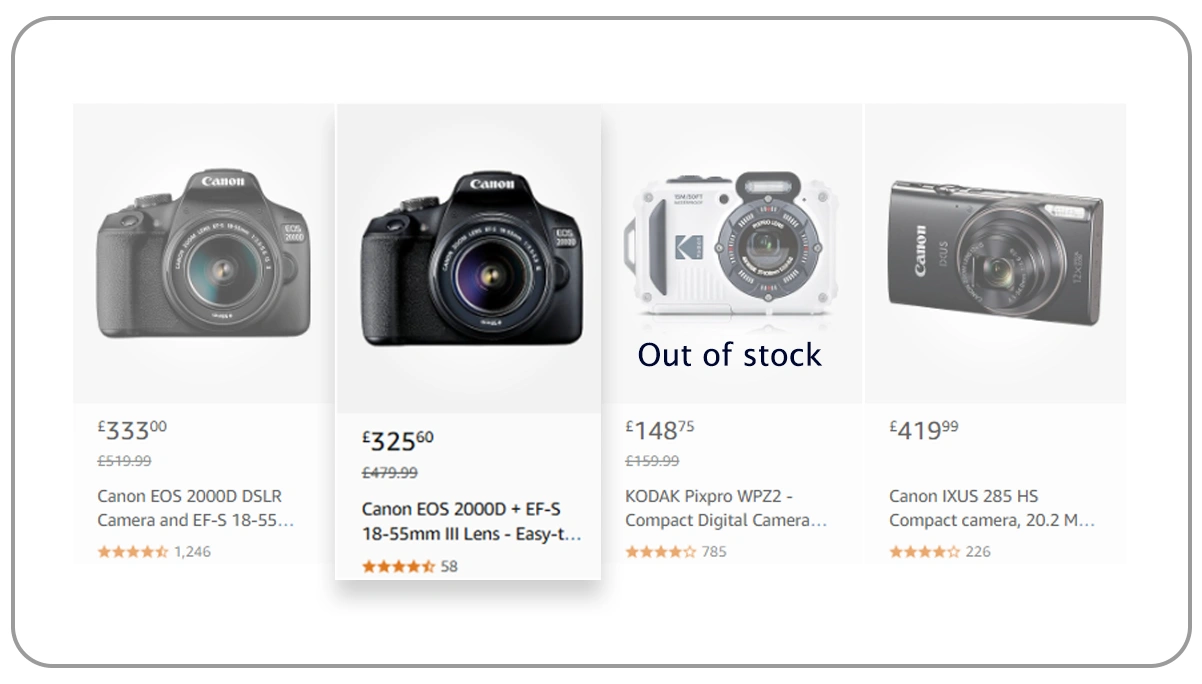
Task: Open the Canon EOS 2000D + EF-S title link
Action: point(471,521)
